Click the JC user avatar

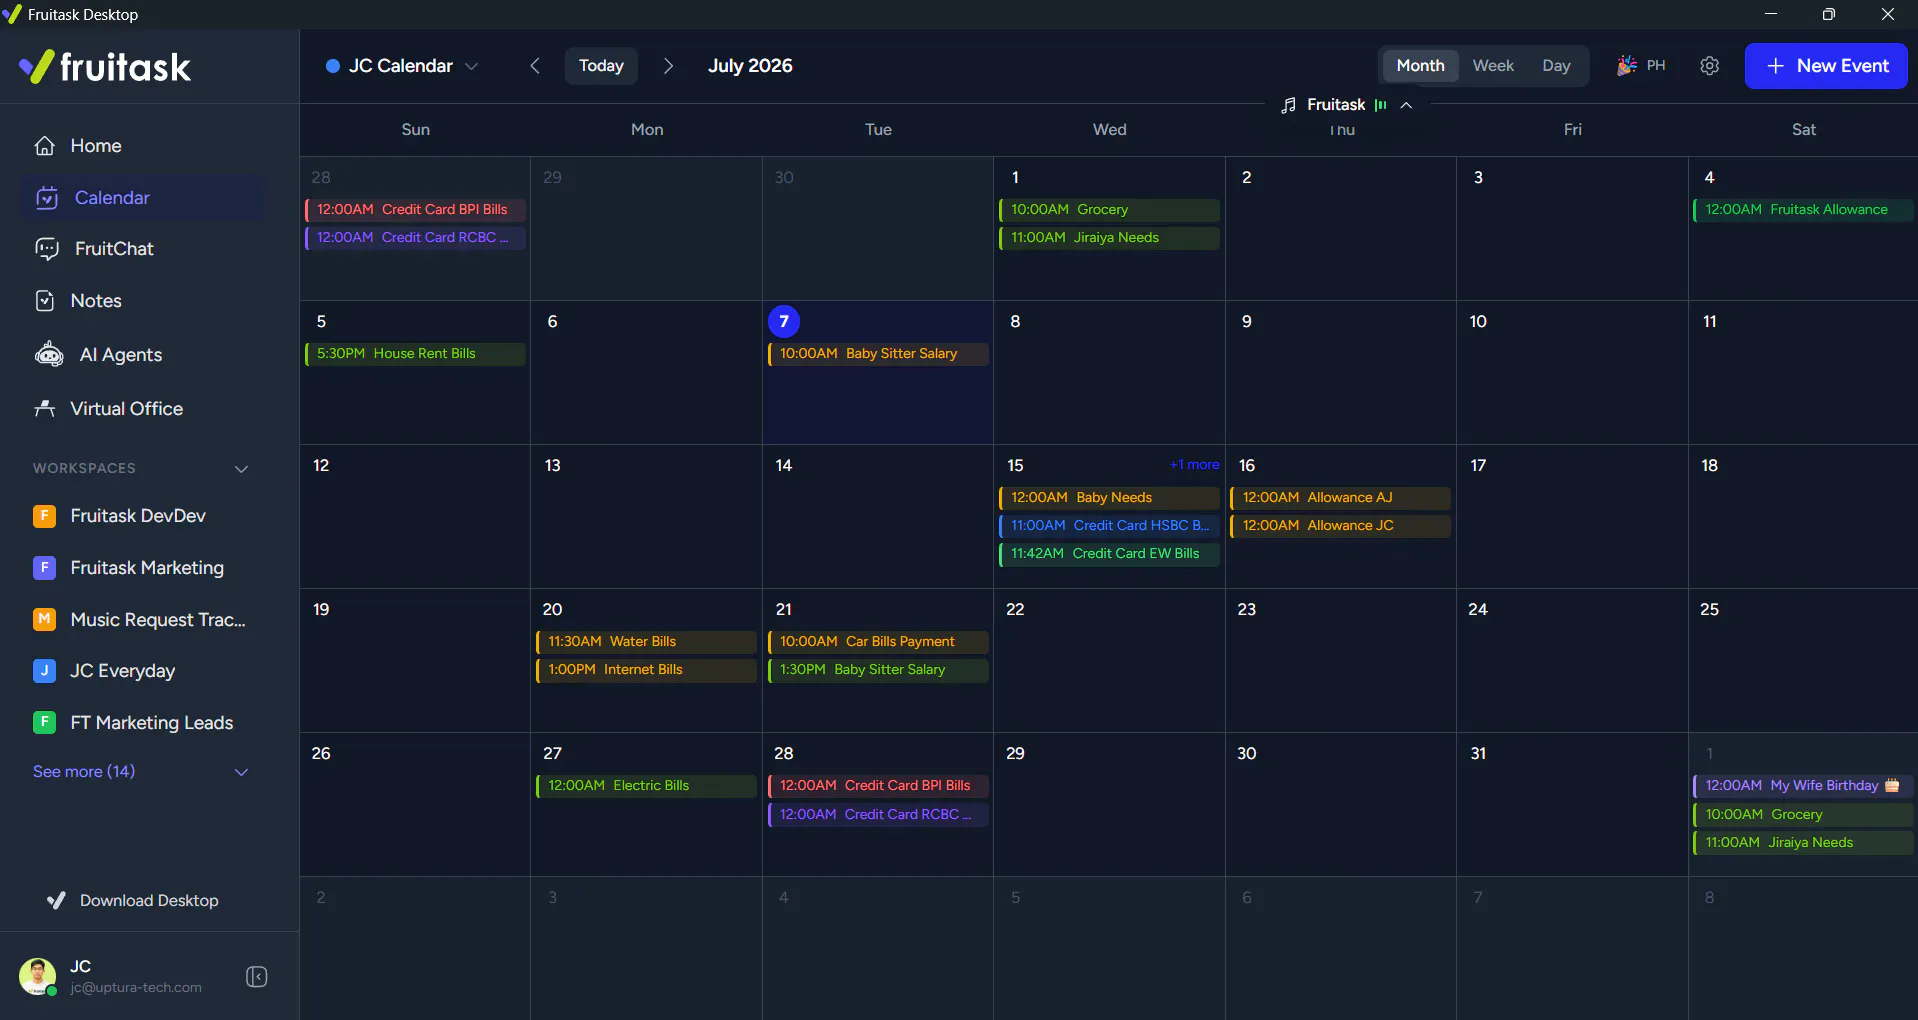[38, 977]
